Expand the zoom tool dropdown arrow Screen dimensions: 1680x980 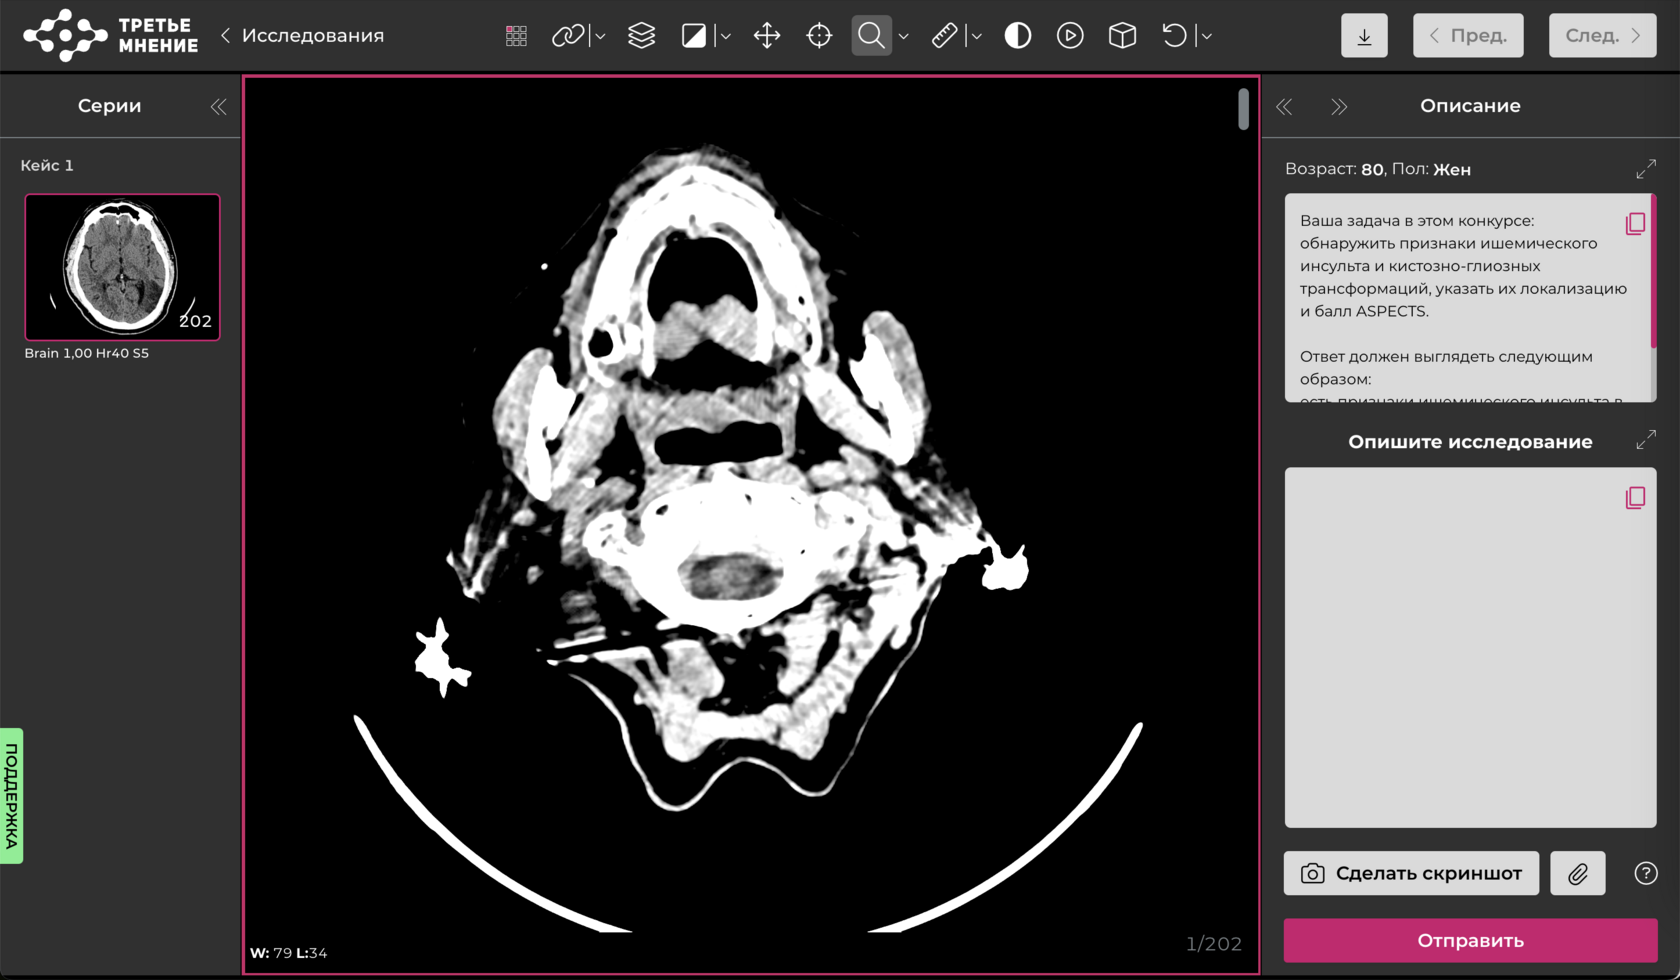[903, 36]
